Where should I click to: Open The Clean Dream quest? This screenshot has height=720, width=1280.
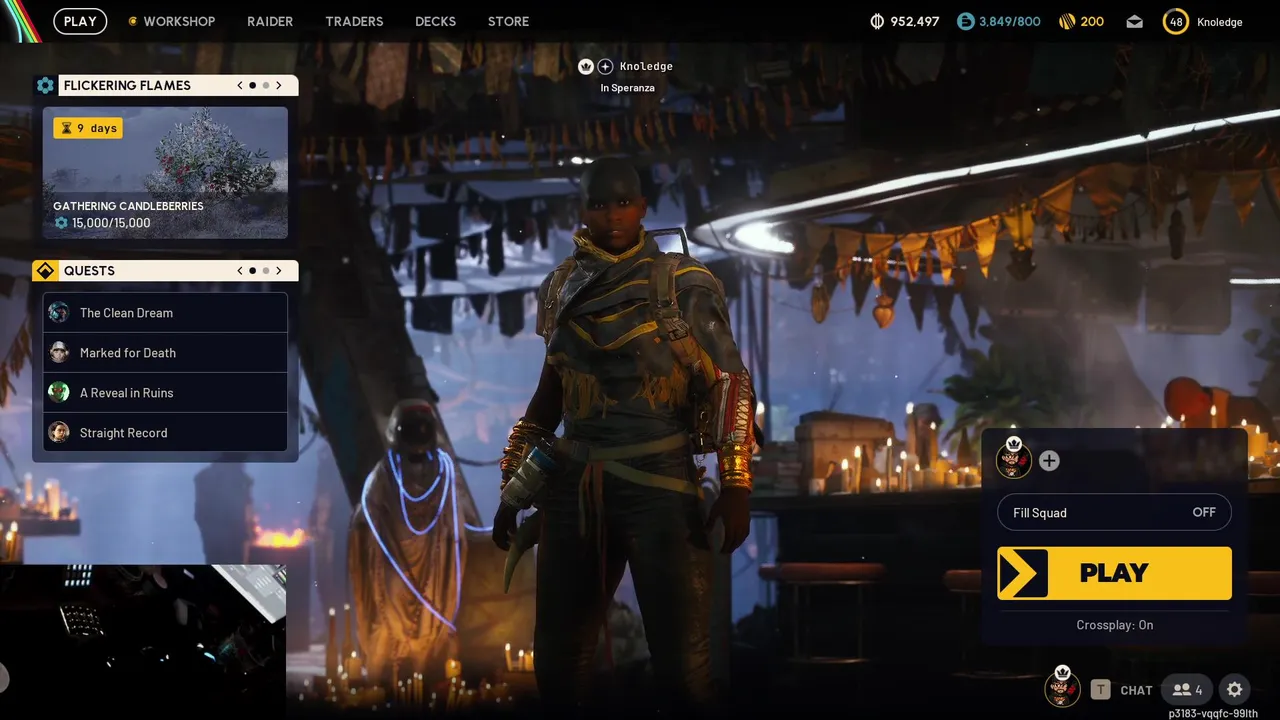pos(165,312)
